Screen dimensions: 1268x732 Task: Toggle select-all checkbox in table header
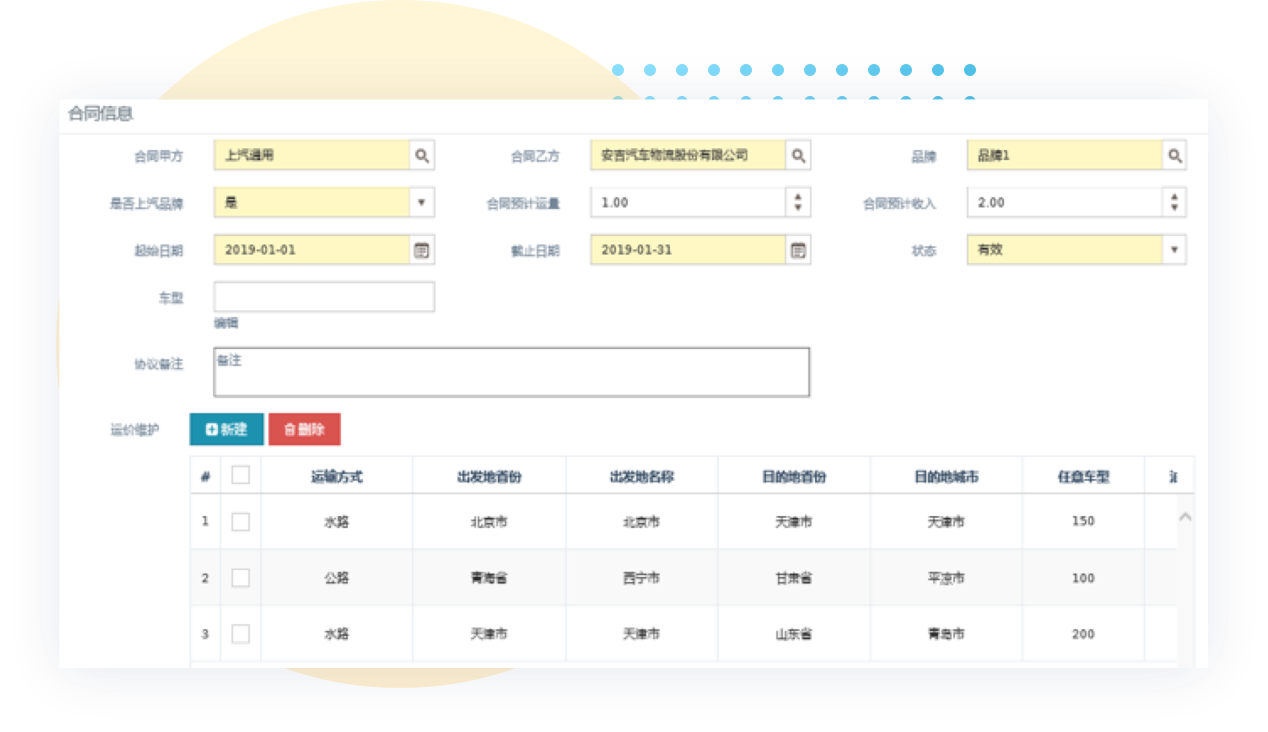[x=241, y=476]
